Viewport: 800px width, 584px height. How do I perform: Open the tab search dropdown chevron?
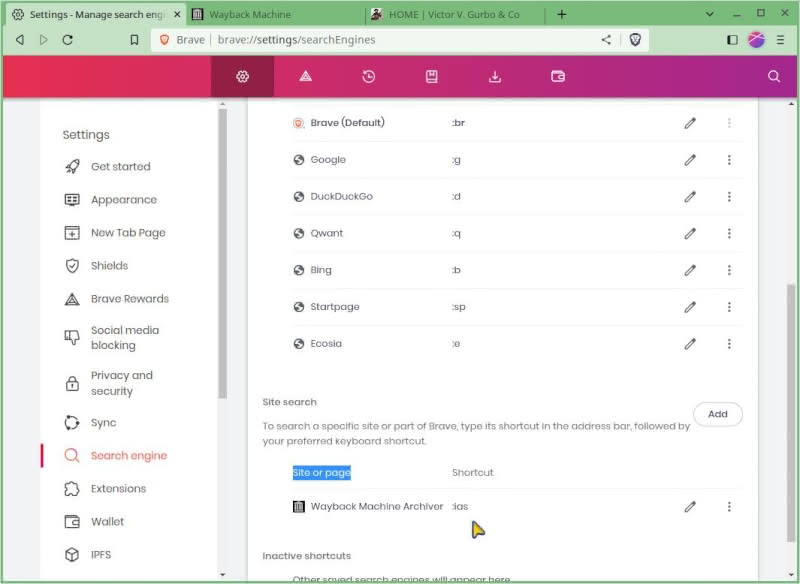710,14
